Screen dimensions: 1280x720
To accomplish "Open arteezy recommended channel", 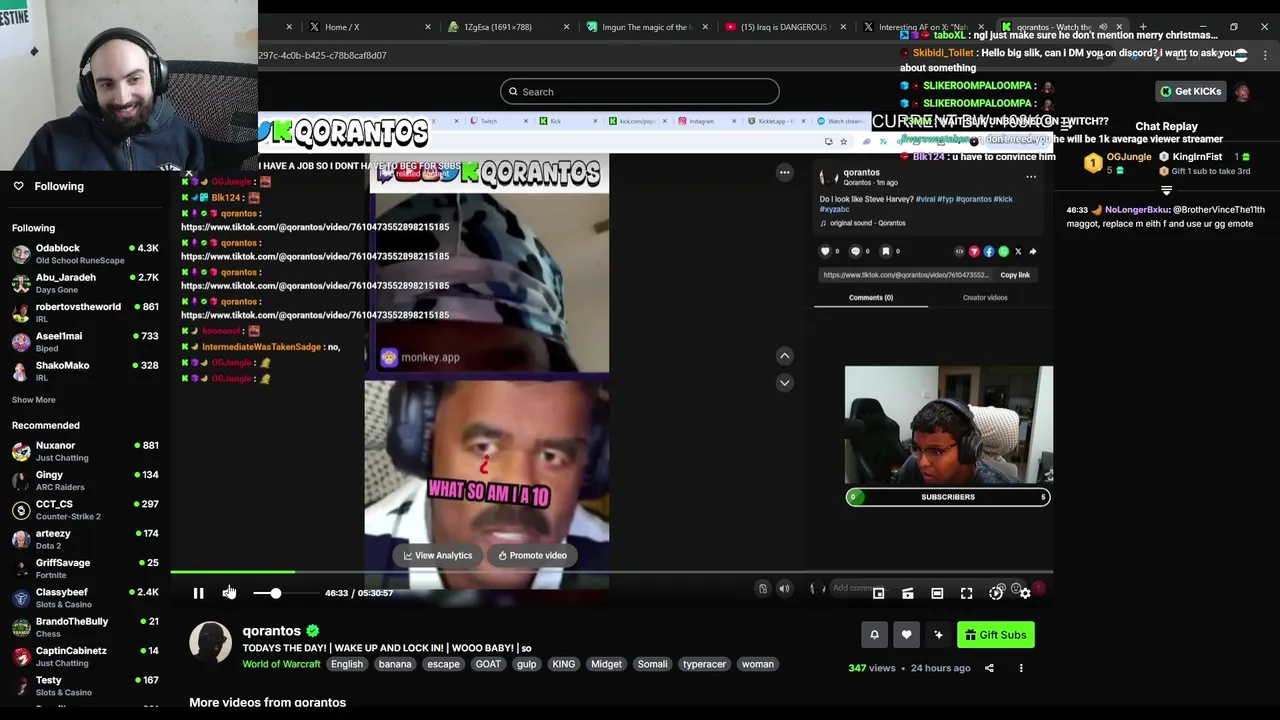I will coord(85,539).
